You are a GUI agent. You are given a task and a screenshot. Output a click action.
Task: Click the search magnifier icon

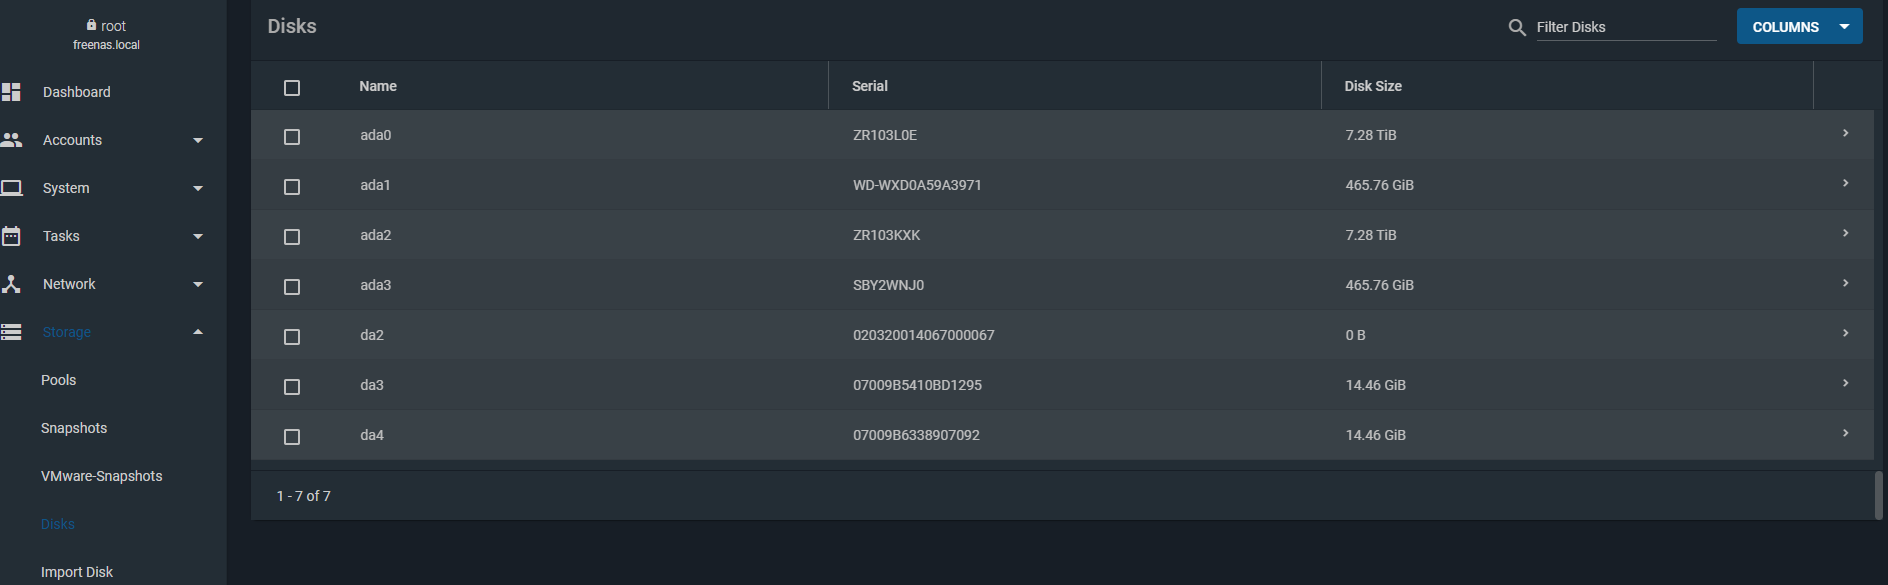1517,27
